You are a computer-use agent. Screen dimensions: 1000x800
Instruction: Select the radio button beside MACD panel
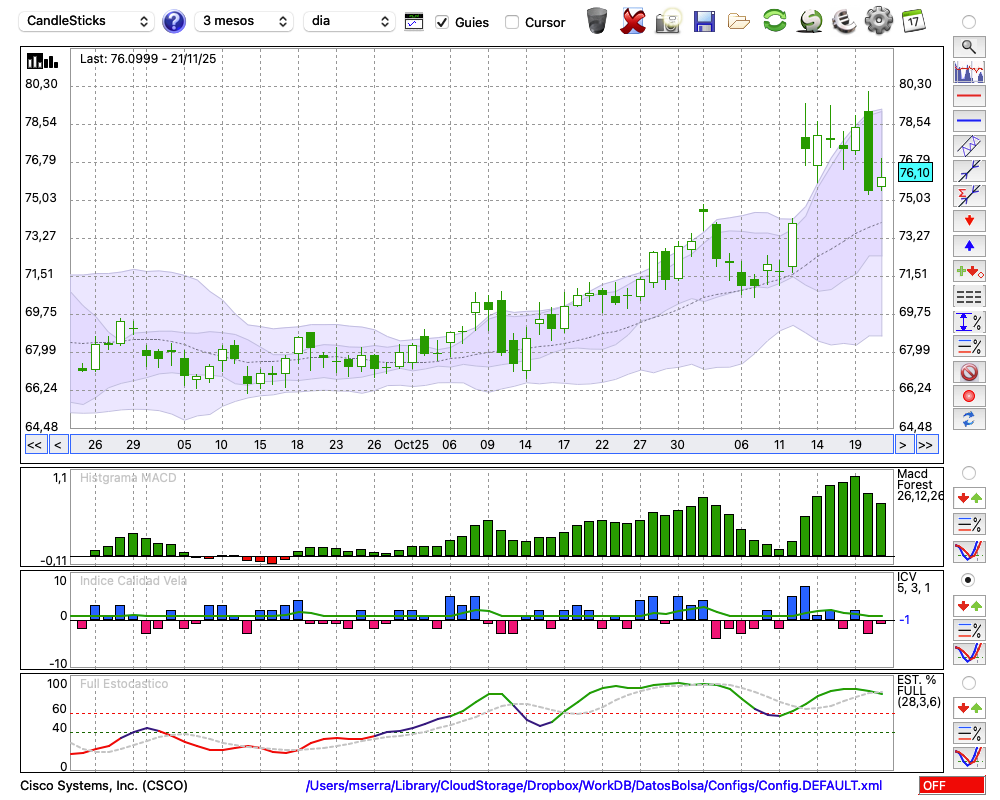(968, 473)
